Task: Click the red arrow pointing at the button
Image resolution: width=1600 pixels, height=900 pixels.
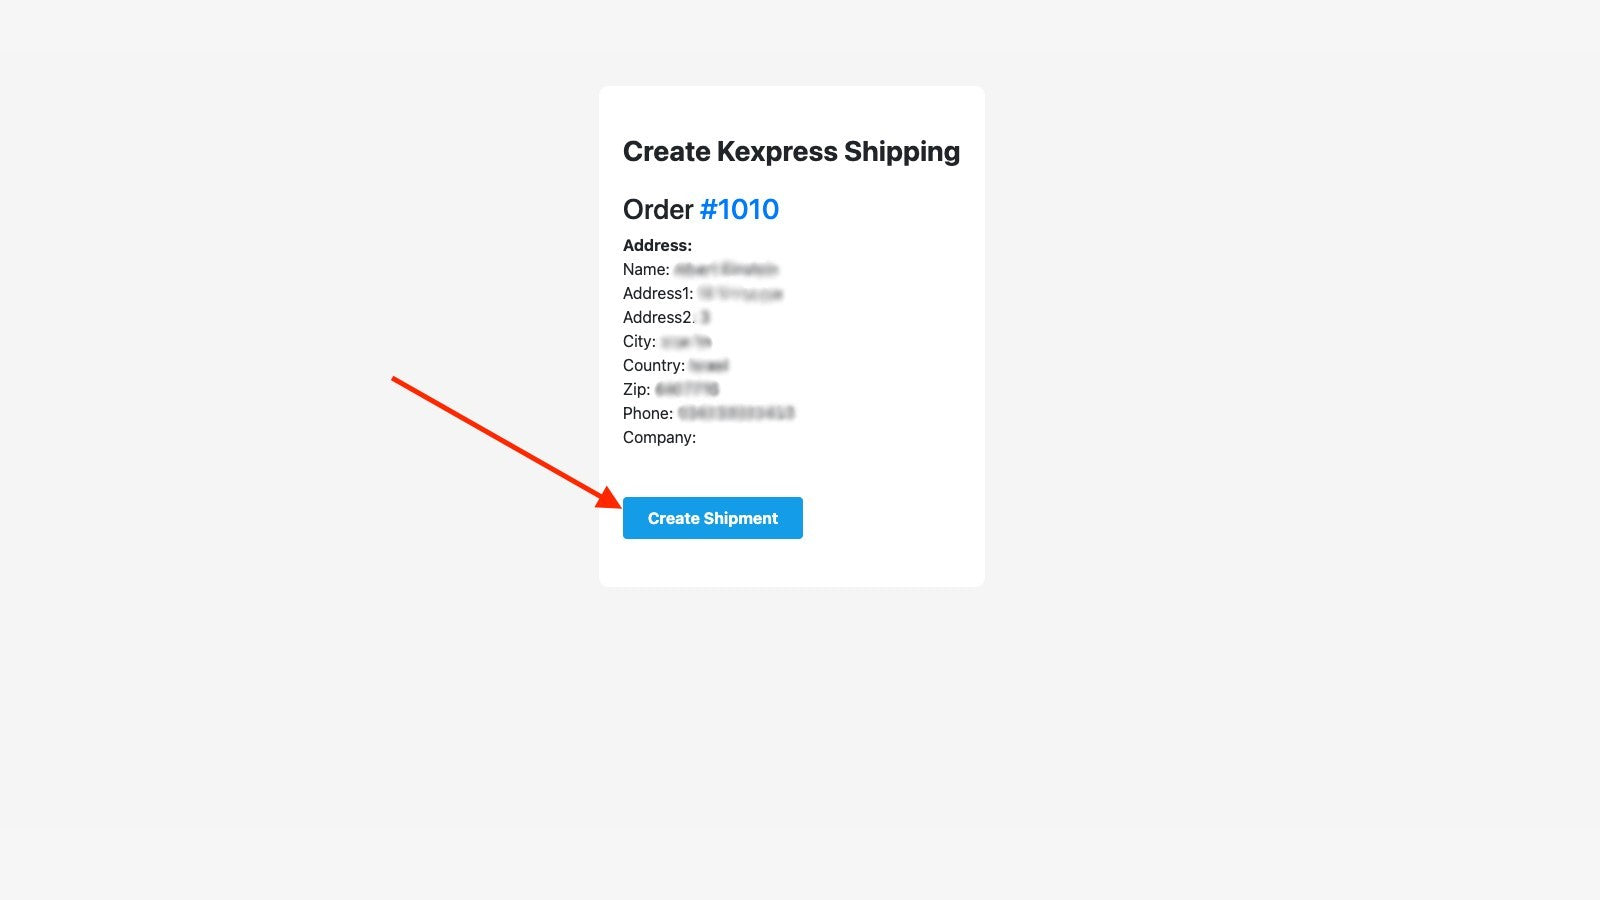Action: 500,440
